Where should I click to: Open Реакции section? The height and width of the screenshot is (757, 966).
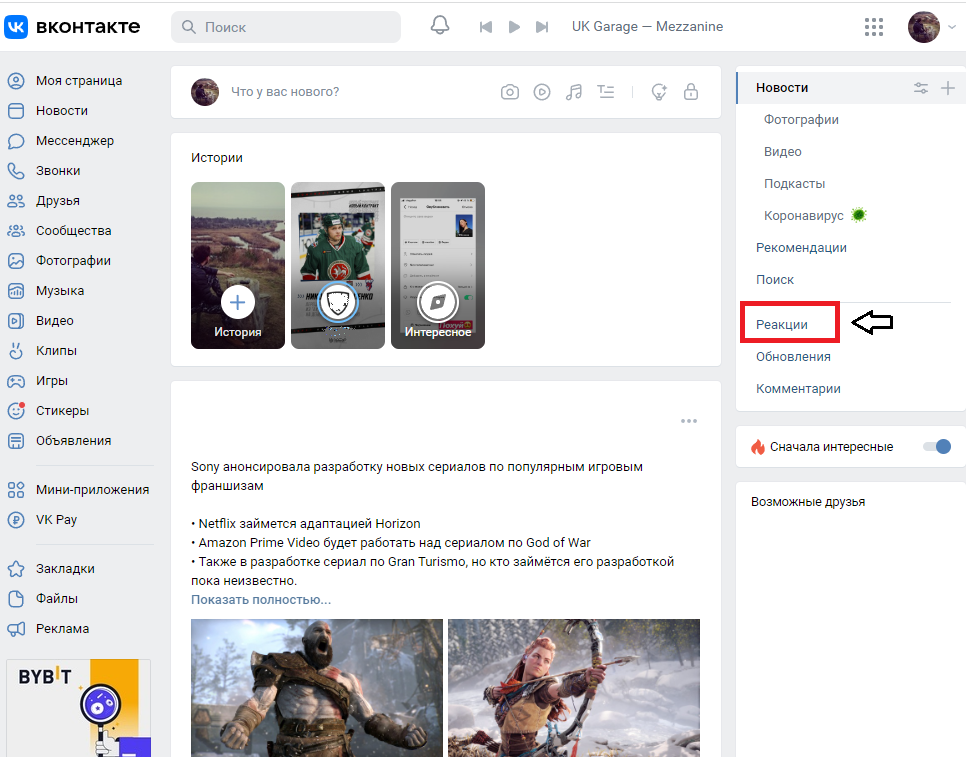point(782,325)
